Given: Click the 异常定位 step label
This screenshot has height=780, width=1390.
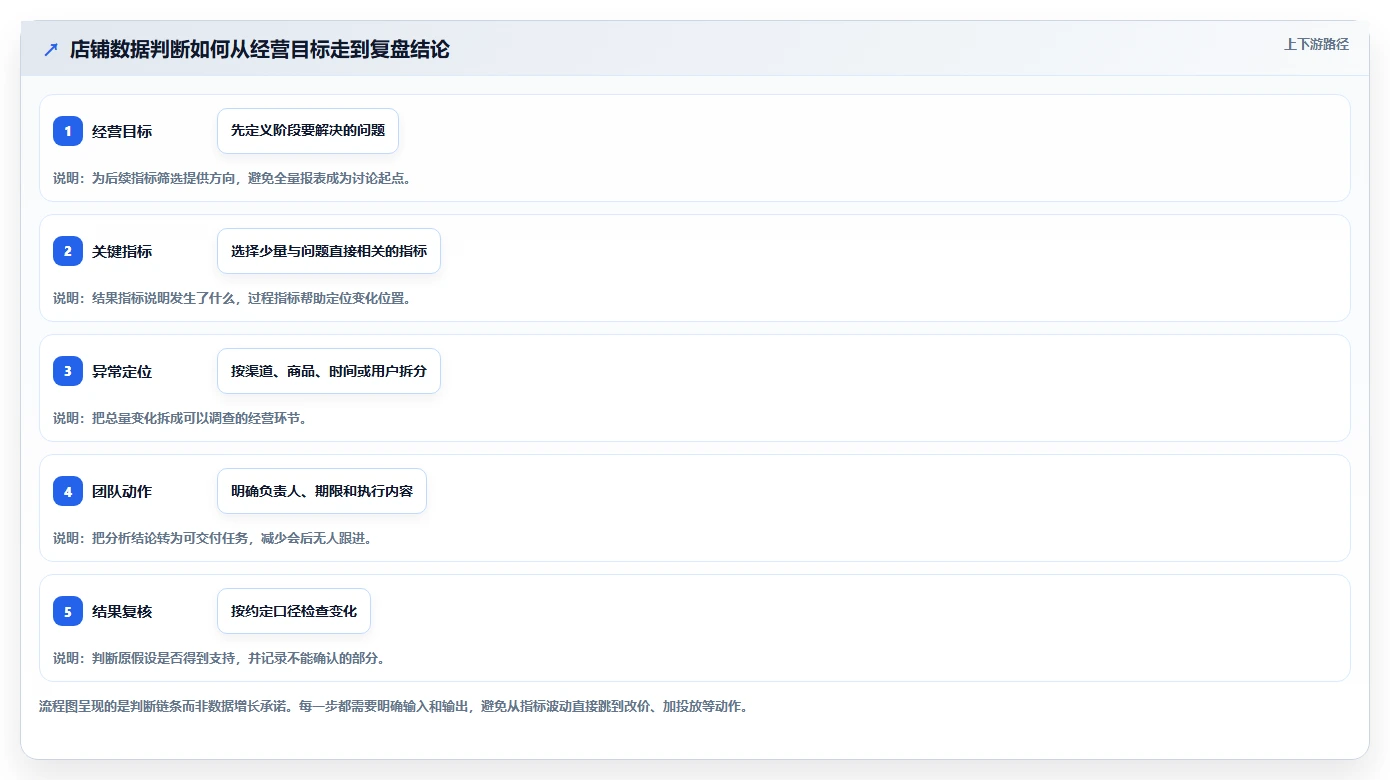Looking at the screenshot, I should tap(122, 371).
